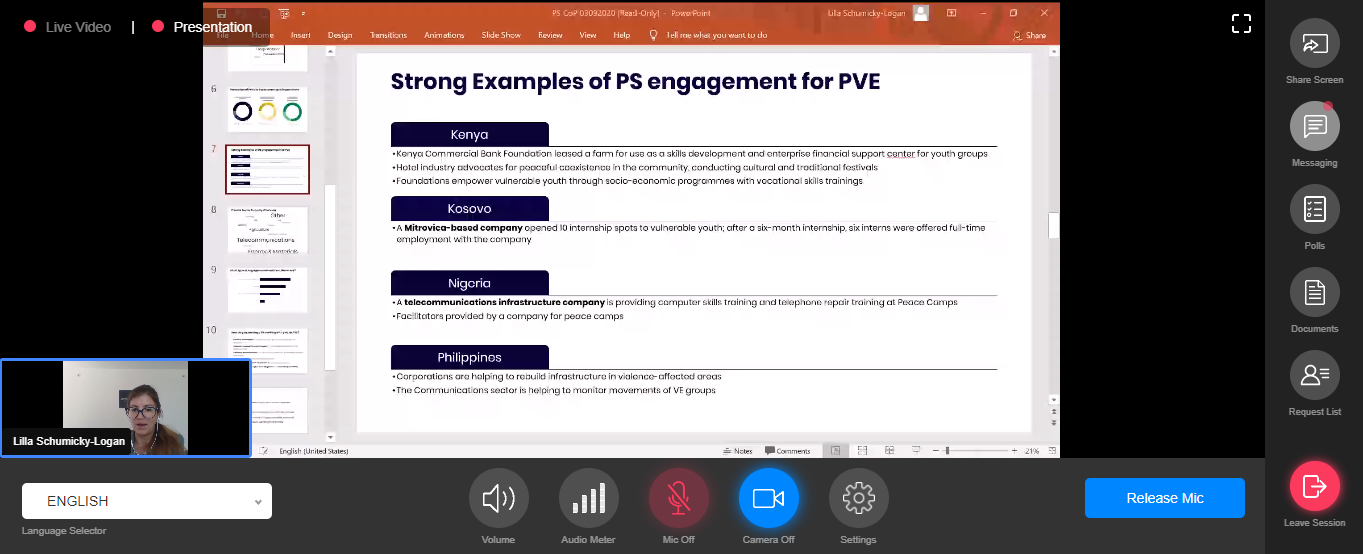This screenshot has height=554, width=1363.
Task: Open the Messaging panel
Action: tap(1314, 126)
